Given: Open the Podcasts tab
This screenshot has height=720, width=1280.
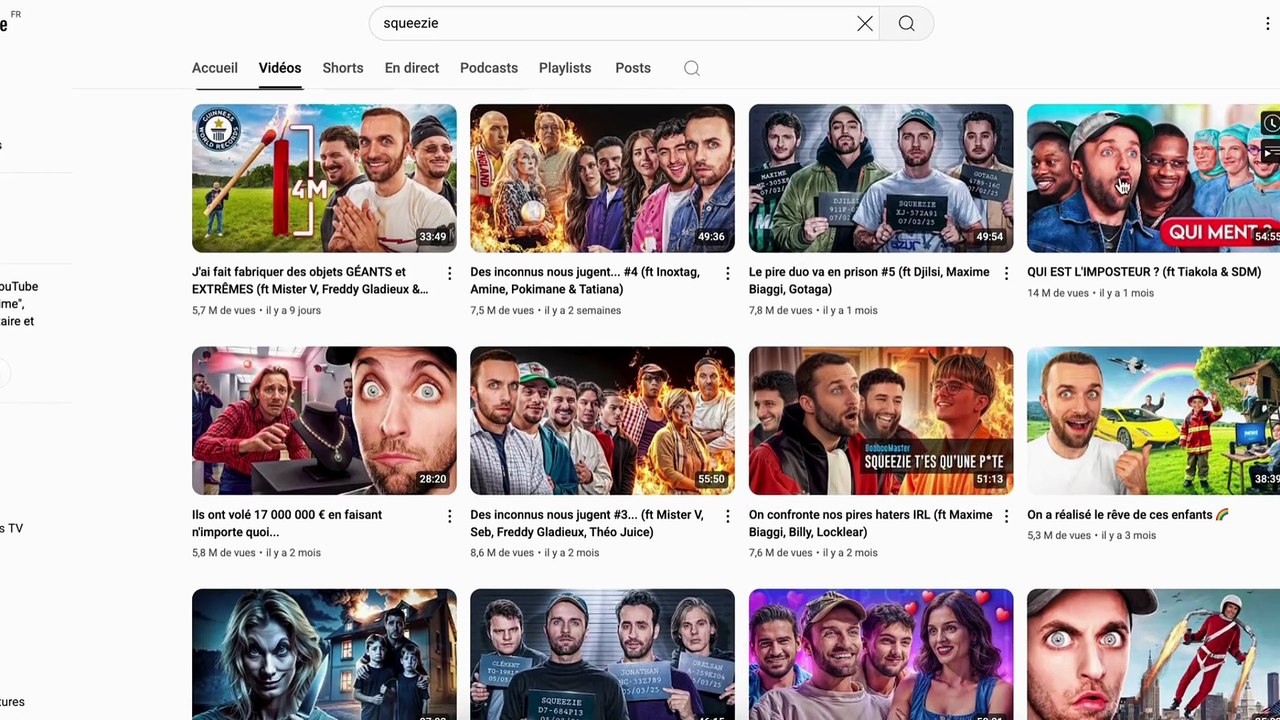Looking at the screenshot, I should 489,68.
